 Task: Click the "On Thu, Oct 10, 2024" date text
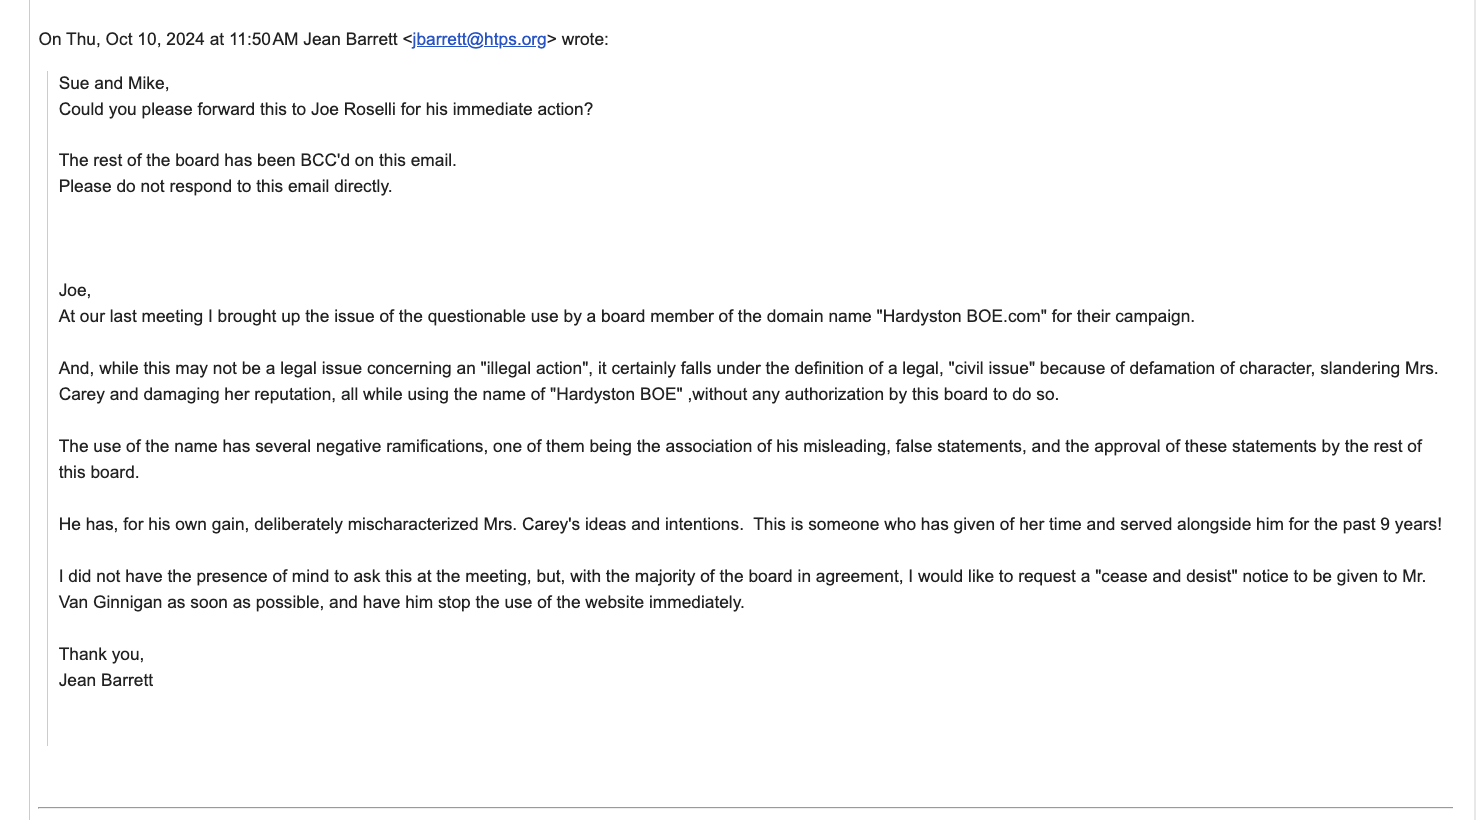point(122,40)
